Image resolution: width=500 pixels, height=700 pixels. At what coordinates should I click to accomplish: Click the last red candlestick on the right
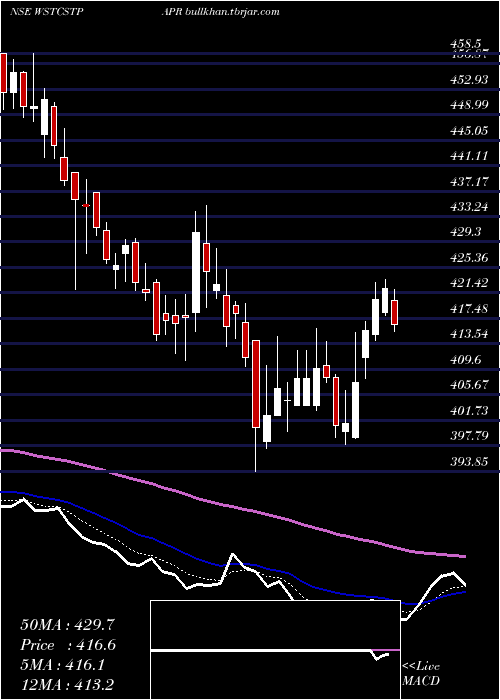point(395,312)
